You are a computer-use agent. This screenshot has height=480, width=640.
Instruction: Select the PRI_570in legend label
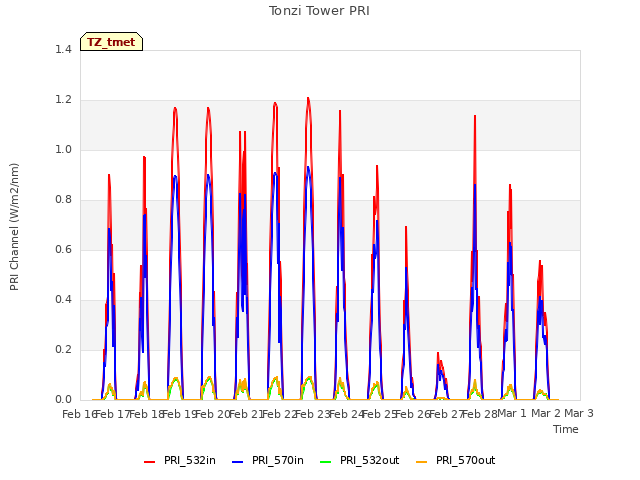tap(278, 460)
